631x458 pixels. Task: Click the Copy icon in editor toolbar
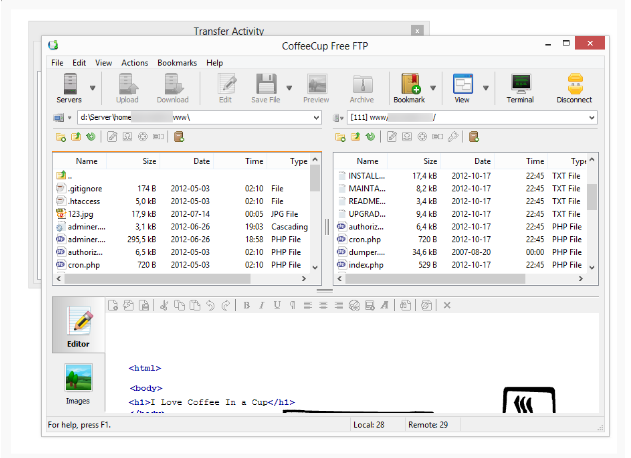coord(179,305)
